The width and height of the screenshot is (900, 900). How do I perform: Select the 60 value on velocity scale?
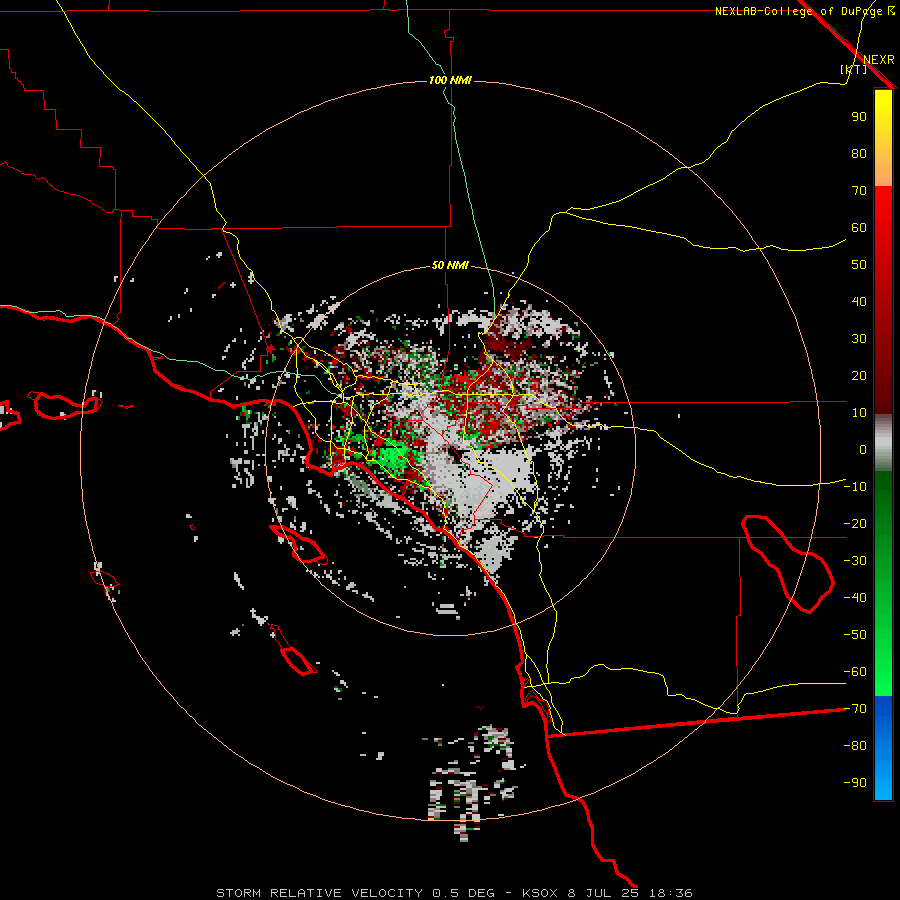859,227
